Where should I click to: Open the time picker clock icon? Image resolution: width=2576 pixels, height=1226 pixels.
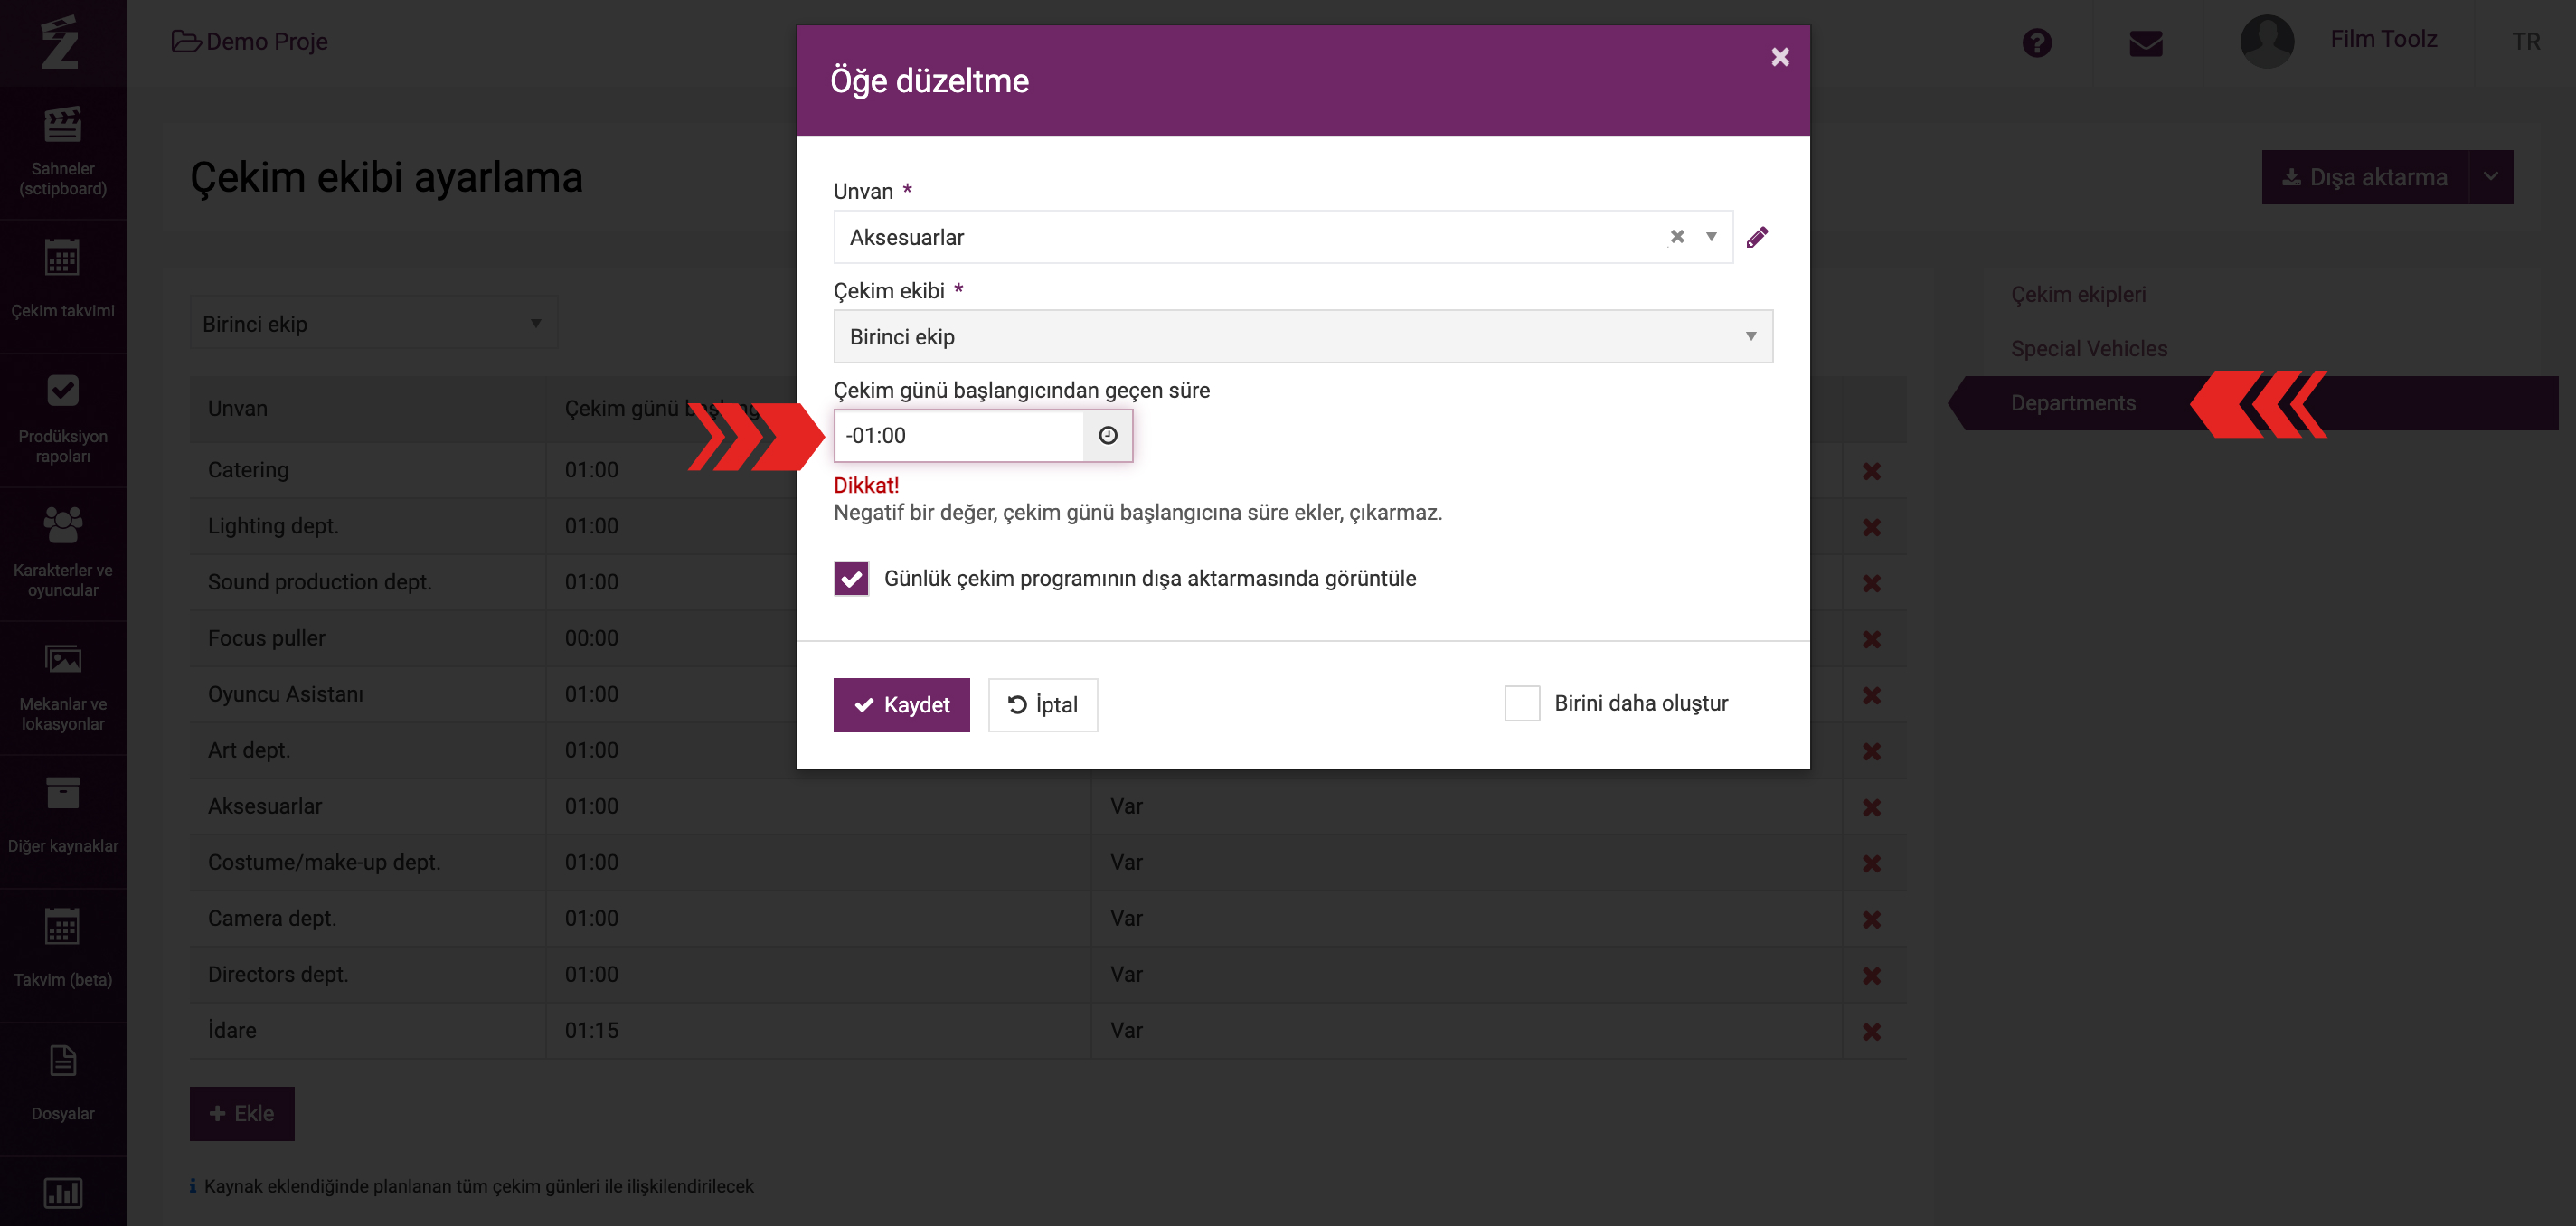[1108, 435]
